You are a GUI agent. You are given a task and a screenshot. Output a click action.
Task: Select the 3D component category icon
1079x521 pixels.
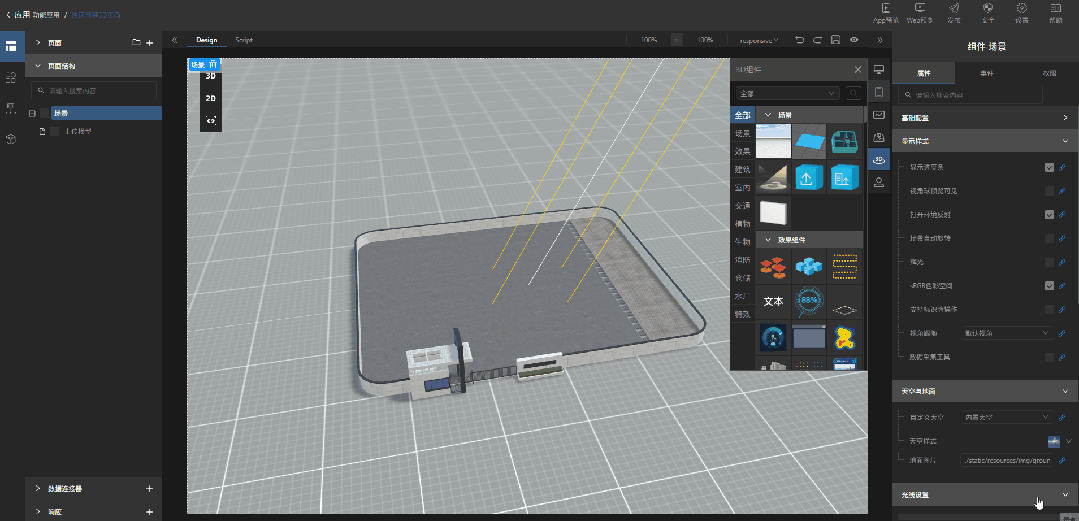tap(879, 160)
